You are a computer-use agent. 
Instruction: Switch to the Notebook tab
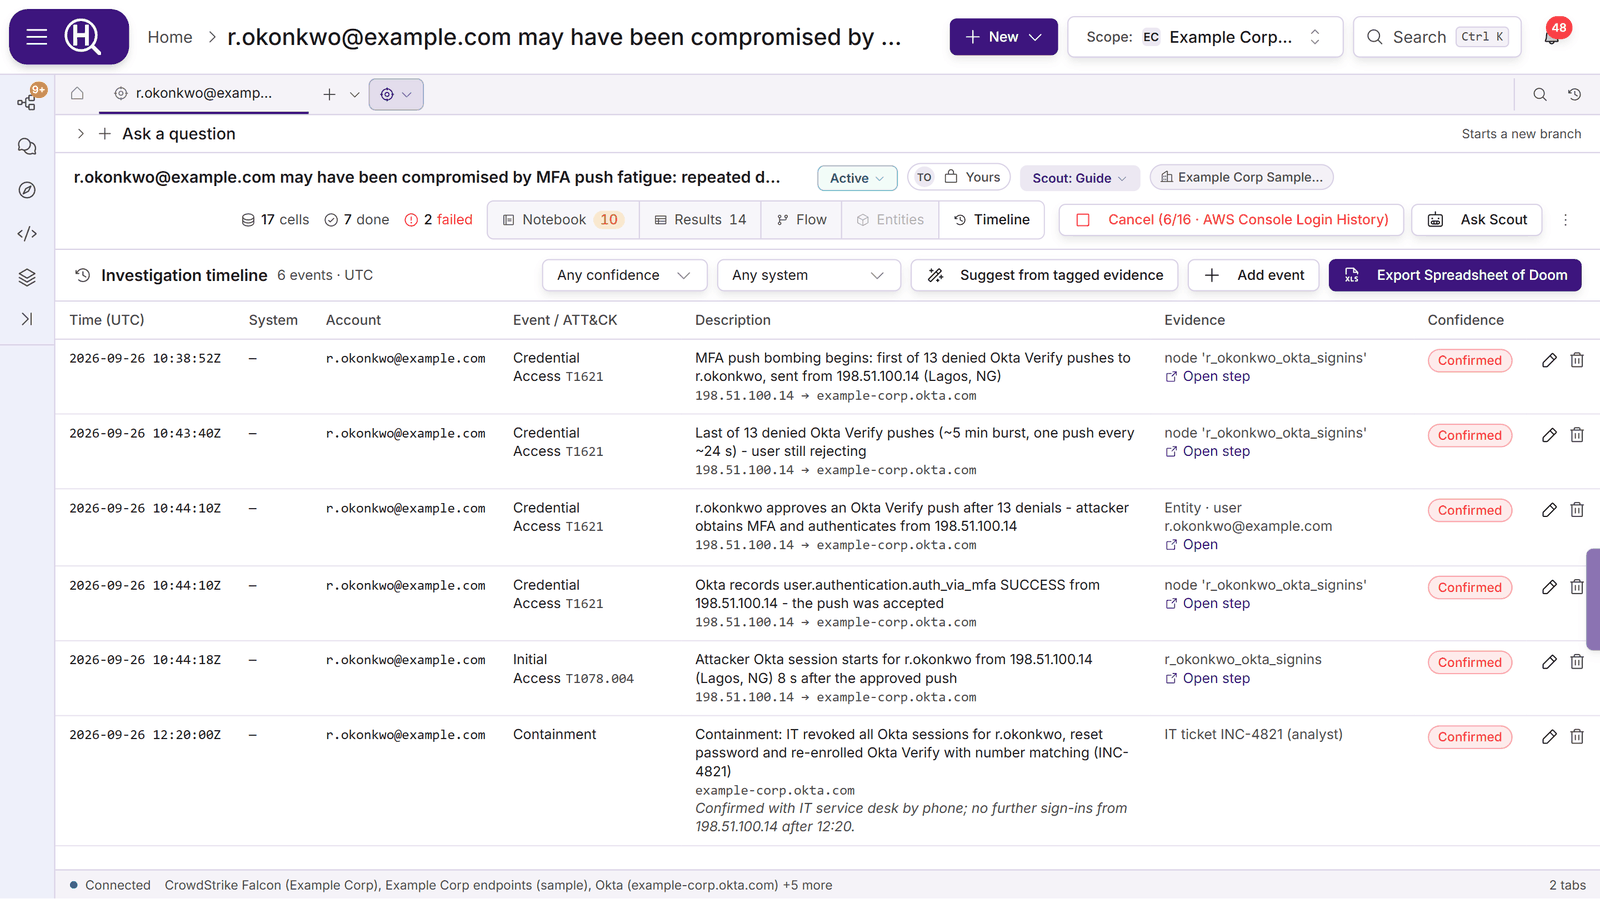click(x=563, y=220)
